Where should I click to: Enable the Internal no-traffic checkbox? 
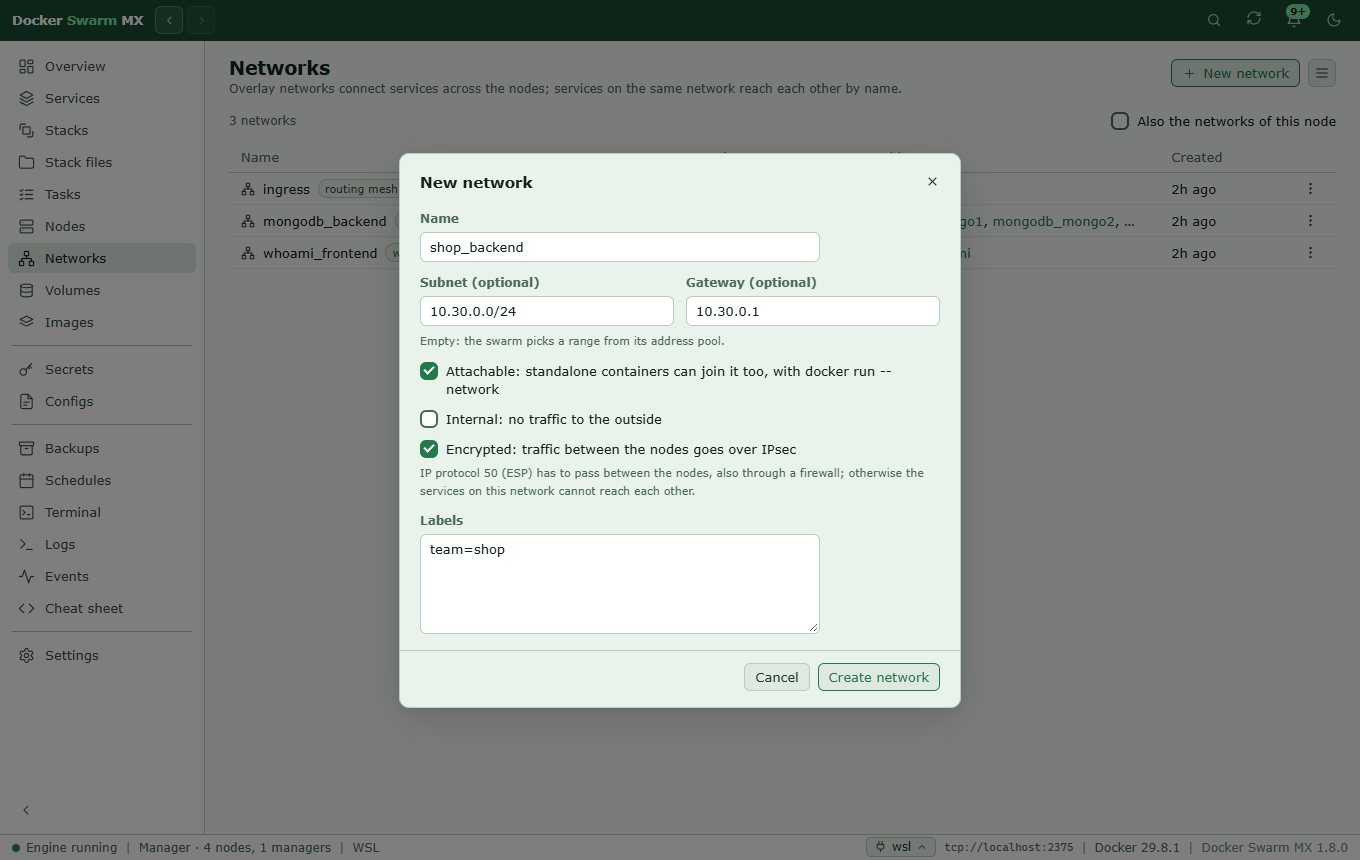pyautogui.click(x=429, y=419)
